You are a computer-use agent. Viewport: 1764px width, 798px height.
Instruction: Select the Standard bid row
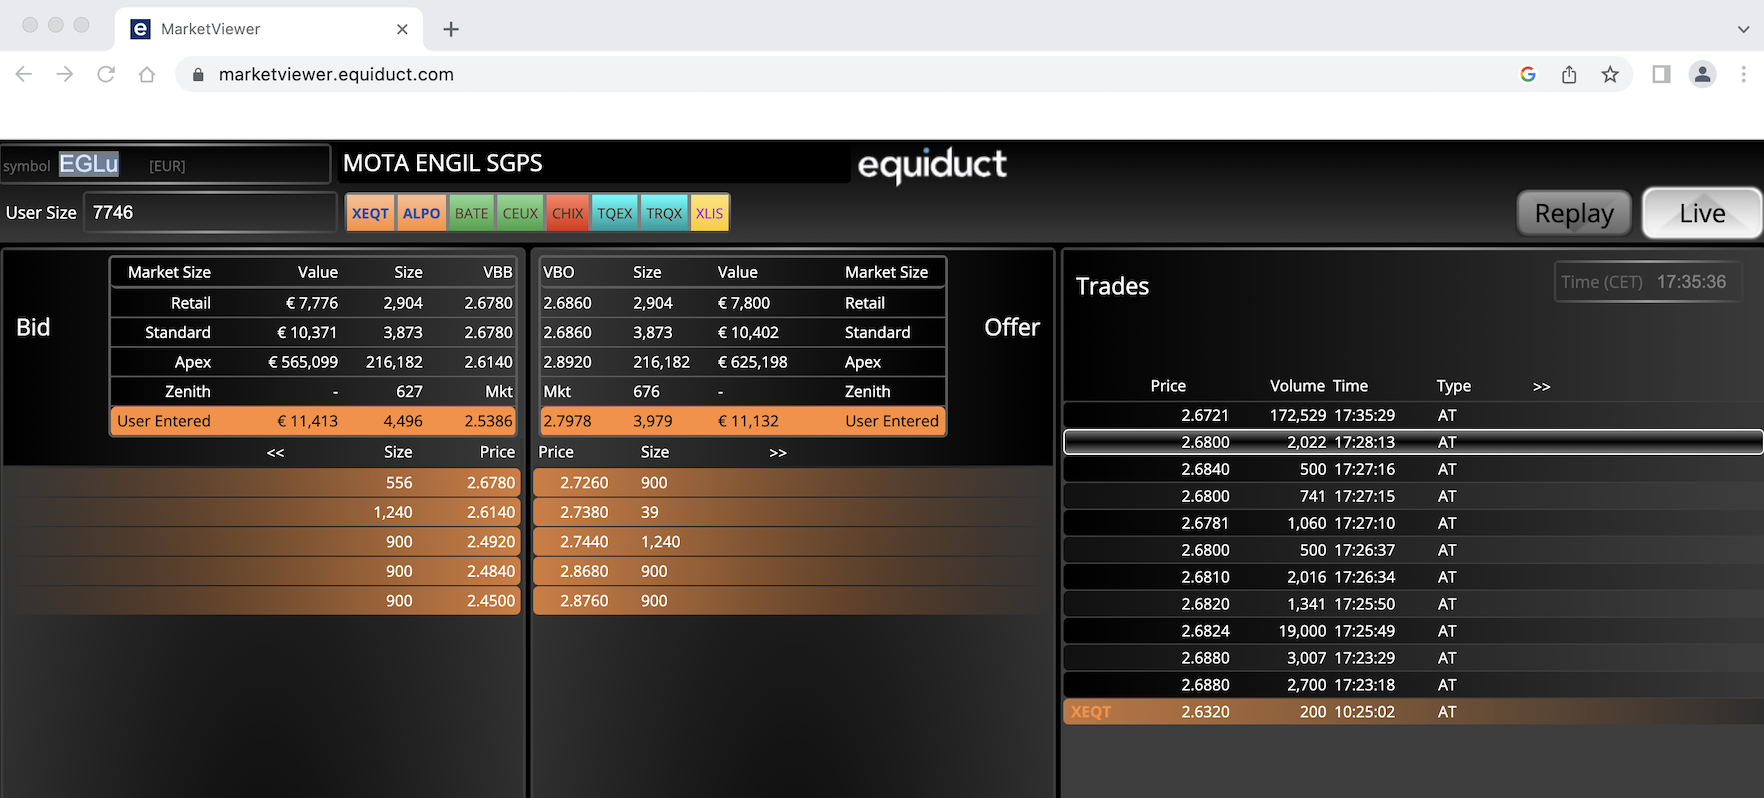pyautogui.click(x=313, y=332)
